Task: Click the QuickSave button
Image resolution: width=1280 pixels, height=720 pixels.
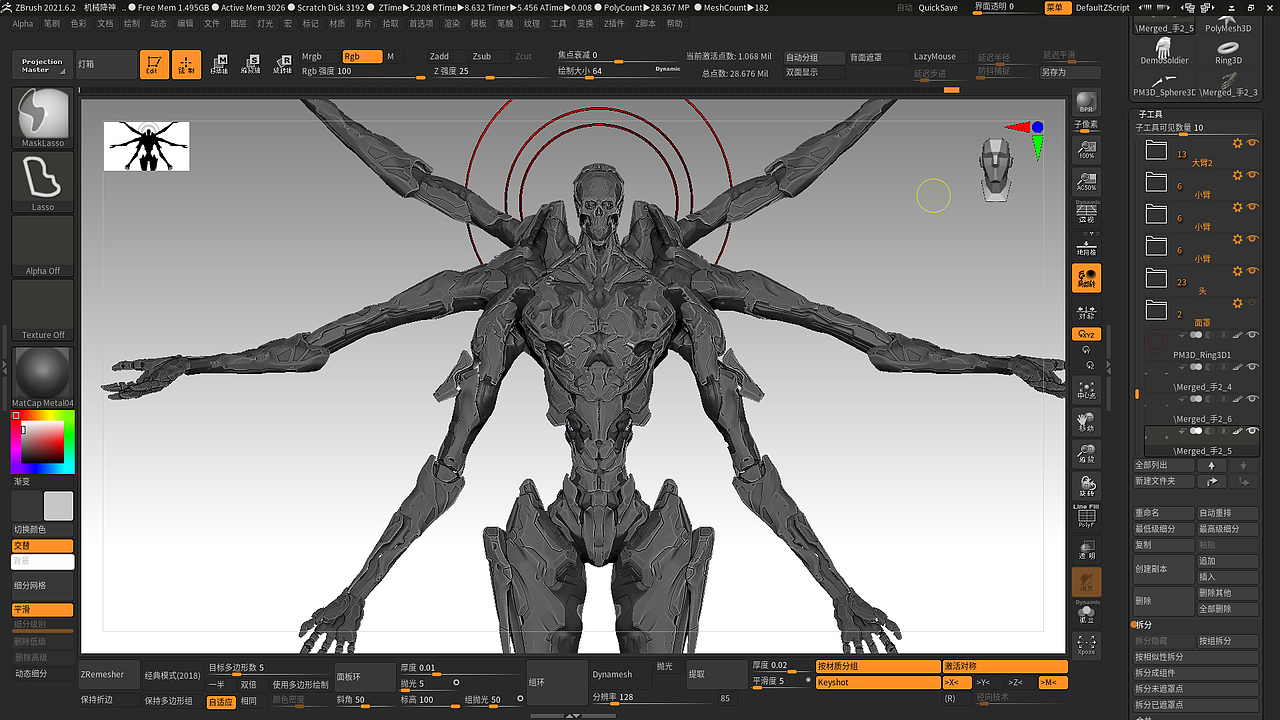Action: [x=938, y=7]
